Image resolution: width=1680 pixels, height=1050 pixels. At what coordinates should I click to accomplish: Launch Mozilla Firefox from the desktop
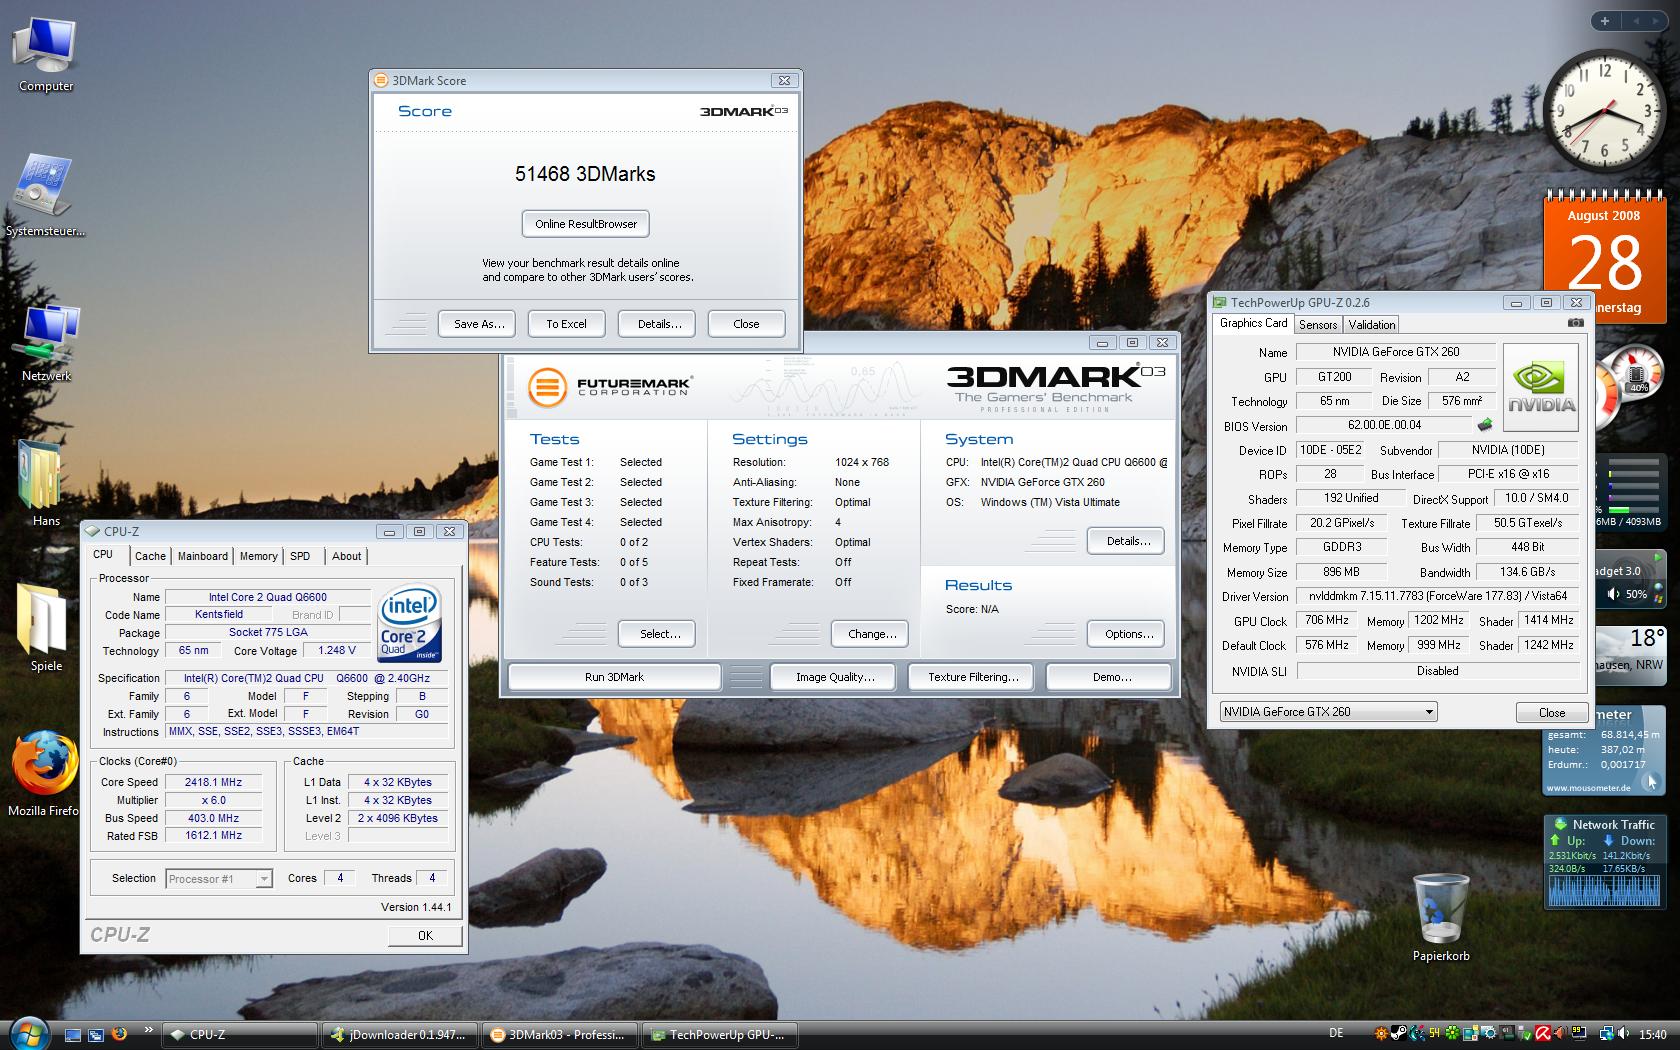pyautogui.click(x=44, y=774)
